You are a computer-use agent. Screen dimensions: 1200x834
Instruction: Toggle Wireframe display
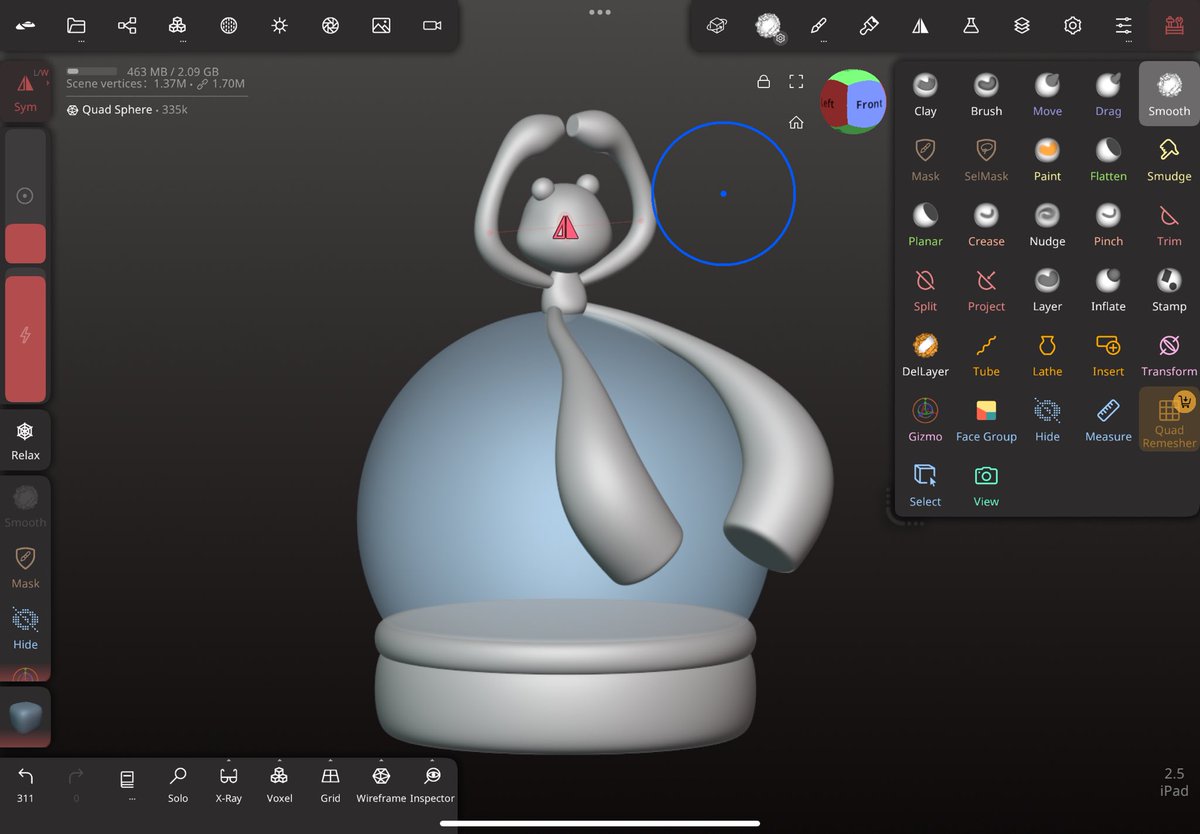[x=381, y=785]
